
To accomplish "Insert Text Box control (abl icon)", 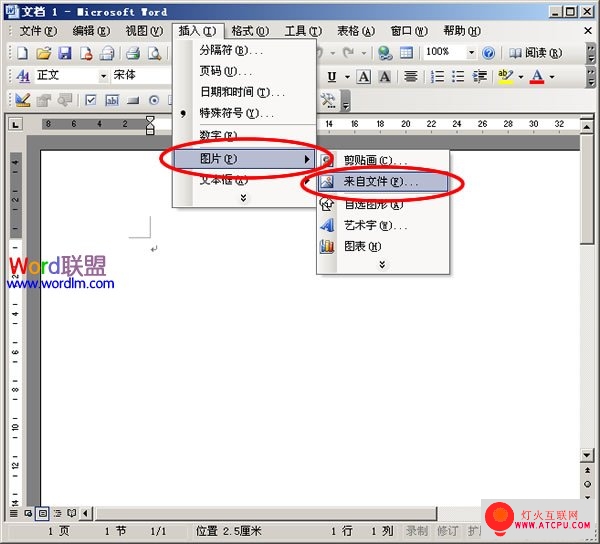I will coord(112,101).
